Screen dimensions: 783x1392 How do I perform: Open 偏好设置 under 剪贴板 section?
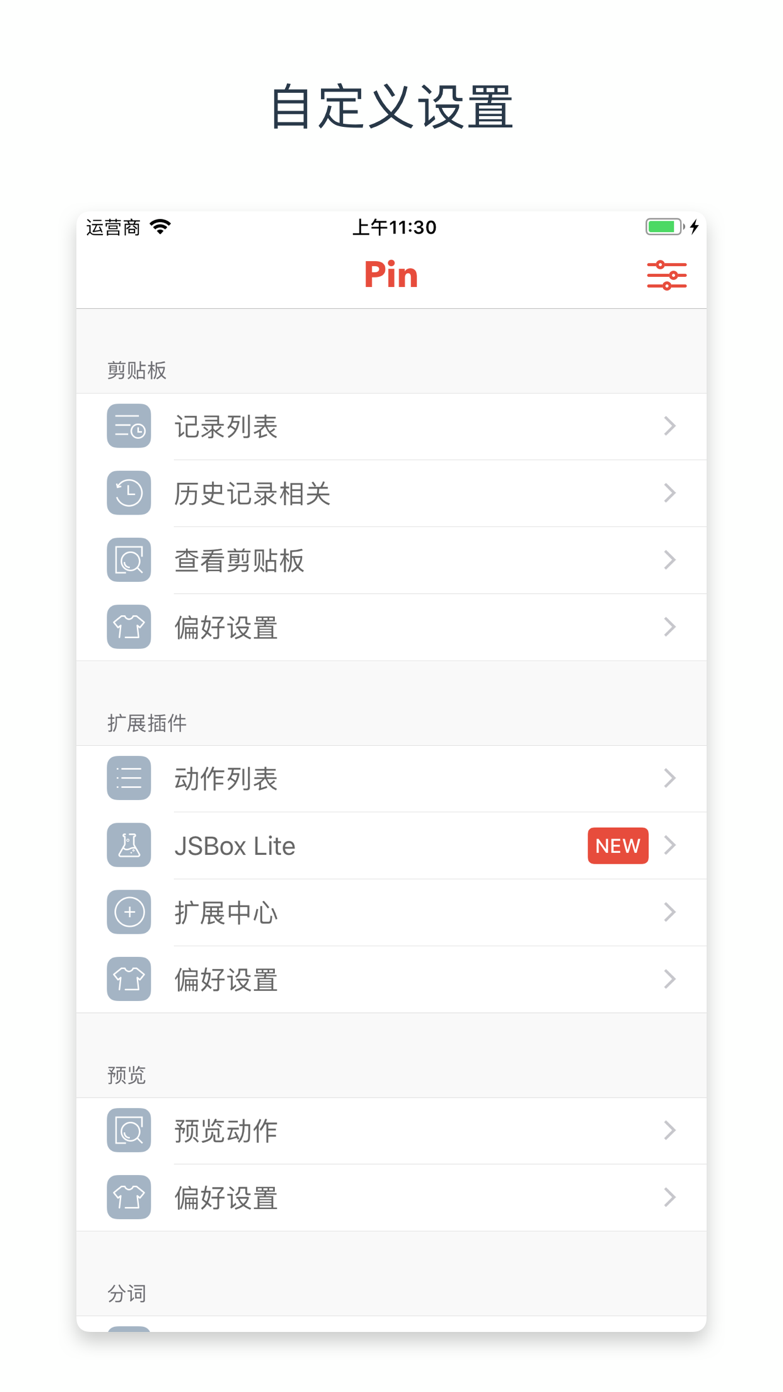(226, 628)
